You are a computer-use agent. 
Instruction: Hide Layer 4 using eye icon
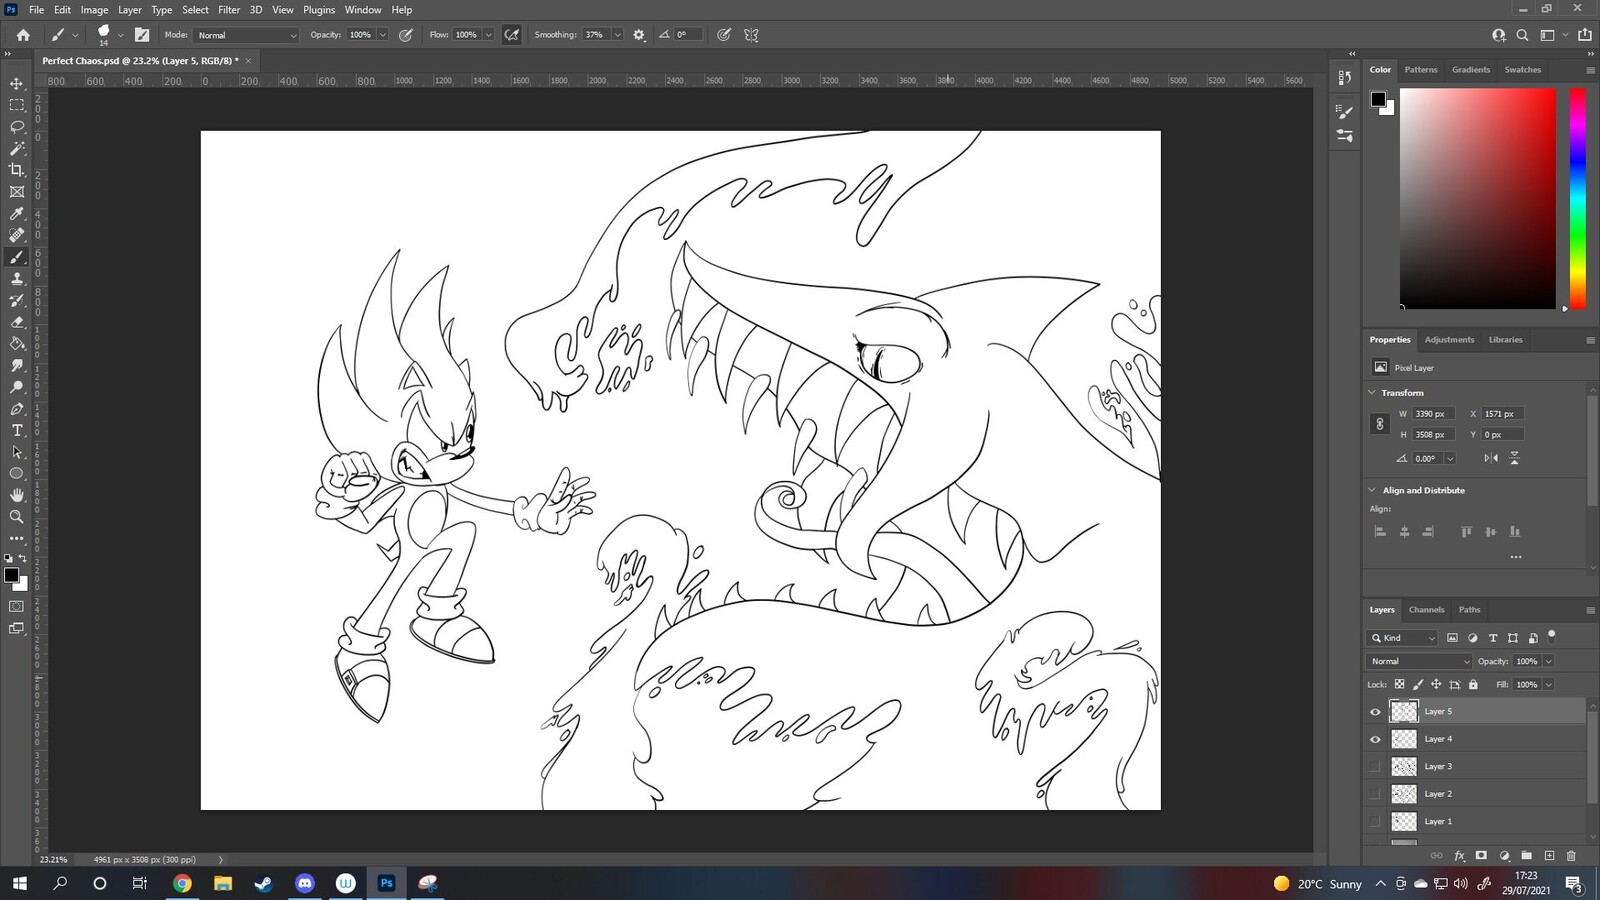(x=1375, y=739)
